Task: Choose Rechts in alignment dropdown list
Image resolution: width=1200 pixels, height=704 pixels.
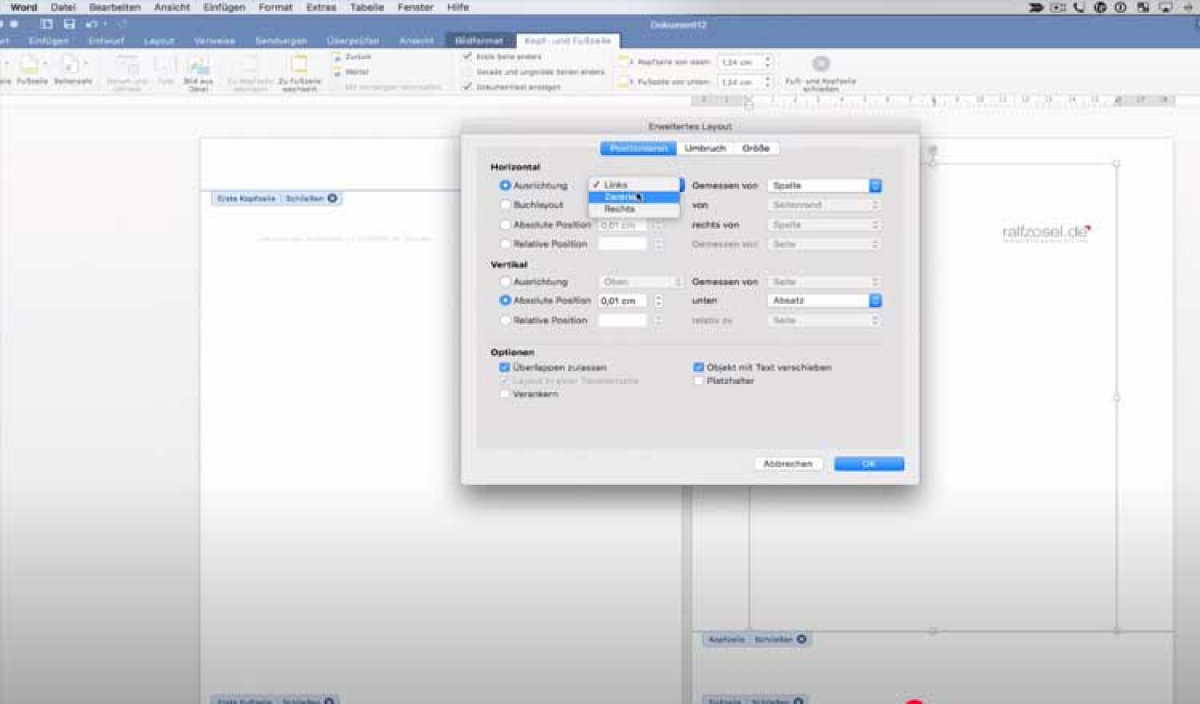Action: tap(633, 209)
